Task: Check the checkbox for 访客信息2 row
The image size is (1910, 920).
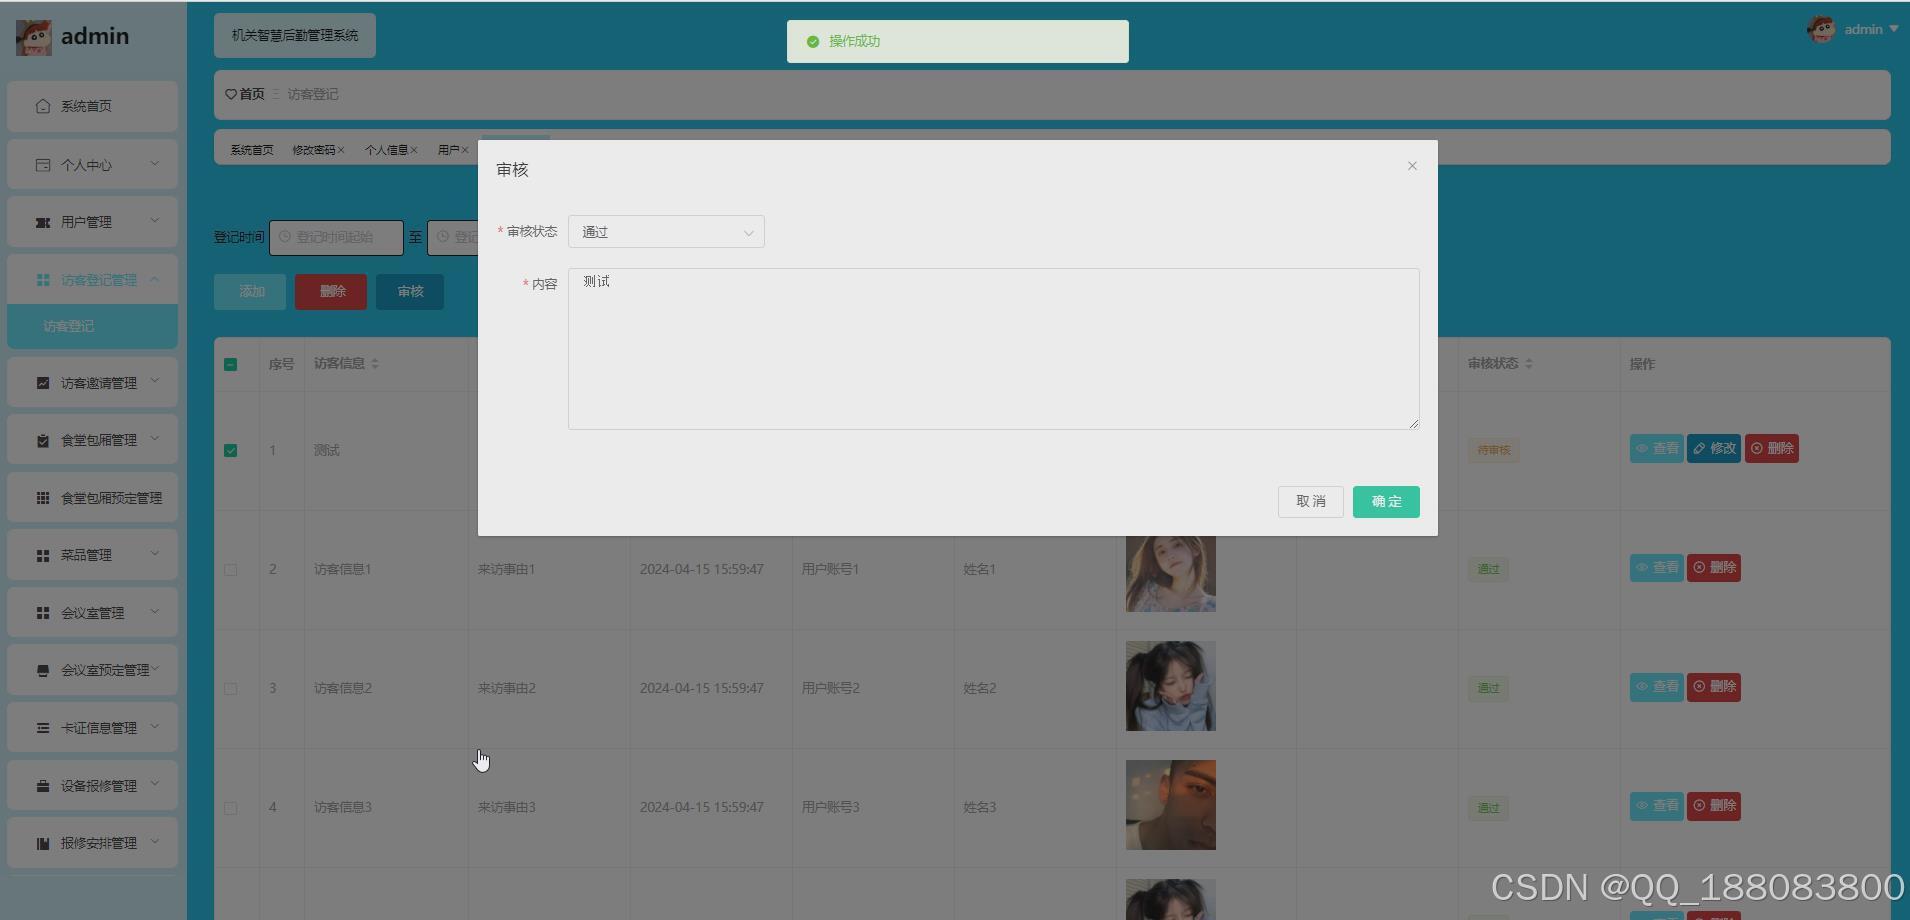Action: pyautogui.click(x=231, y=688)
